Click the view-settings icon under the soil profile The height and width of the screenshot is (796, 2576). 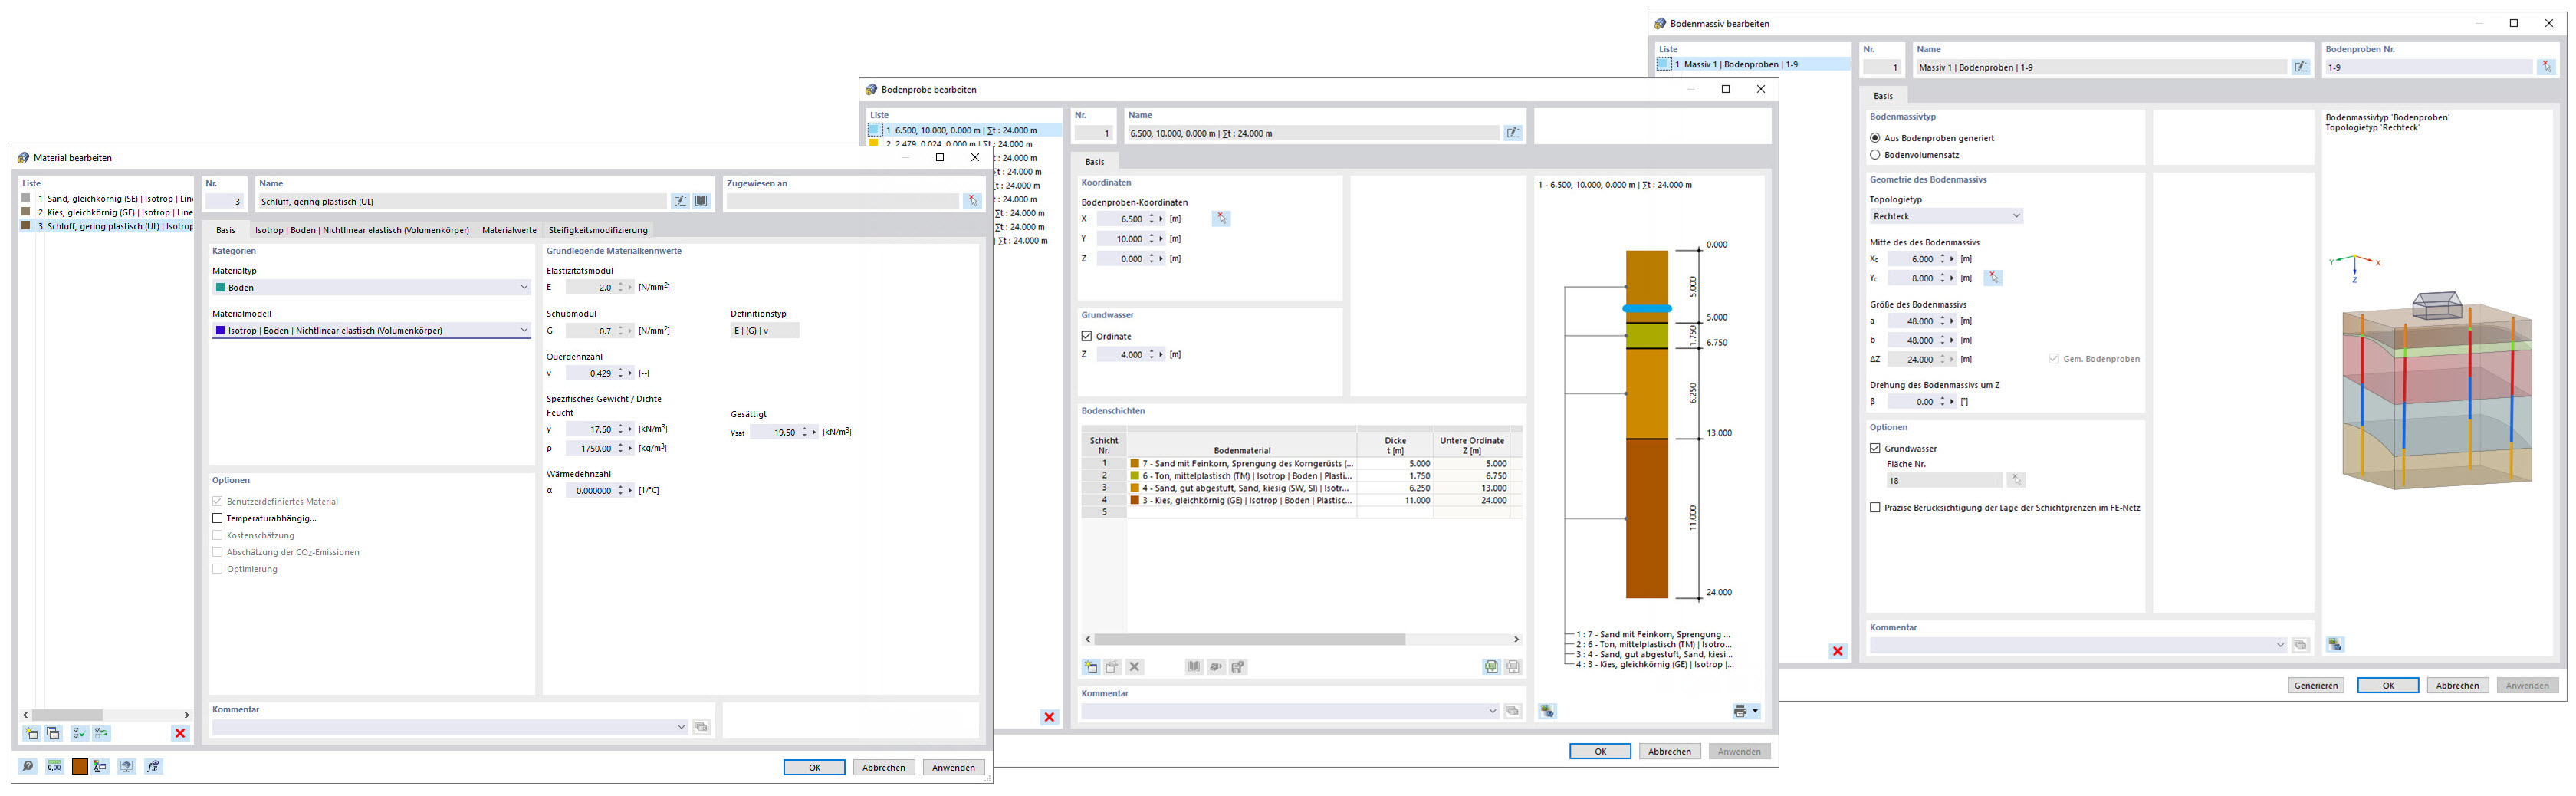pos(1548,711)
